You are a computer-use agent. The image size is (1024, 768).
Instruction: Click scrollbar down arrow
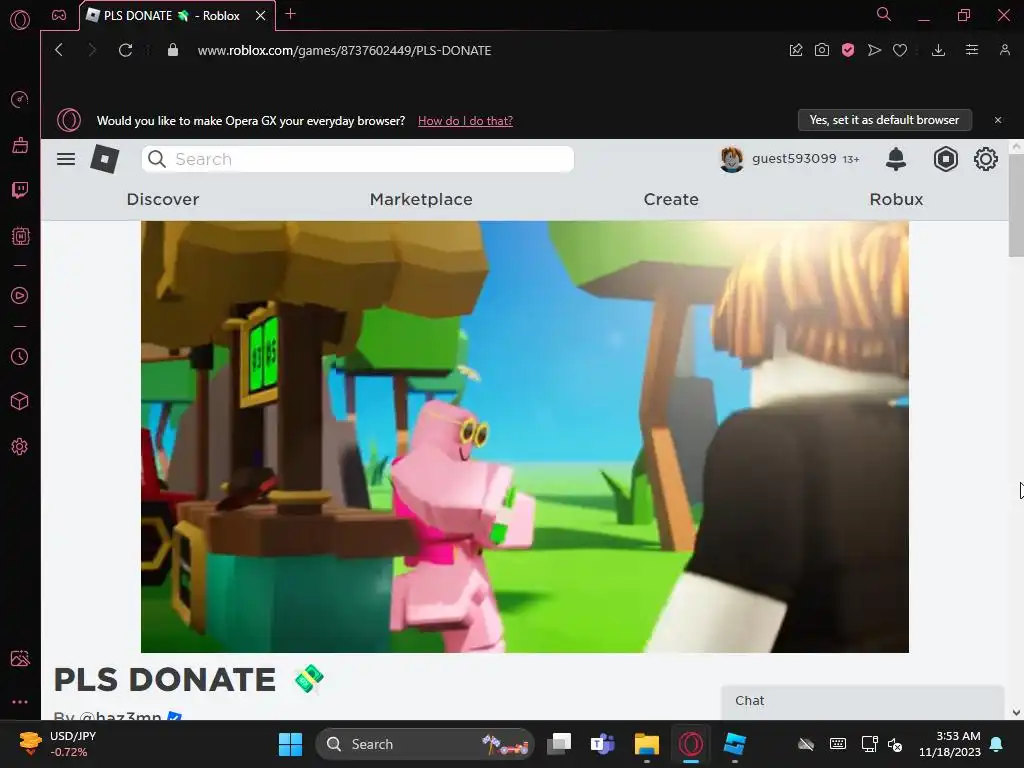tap(1016, 712)
